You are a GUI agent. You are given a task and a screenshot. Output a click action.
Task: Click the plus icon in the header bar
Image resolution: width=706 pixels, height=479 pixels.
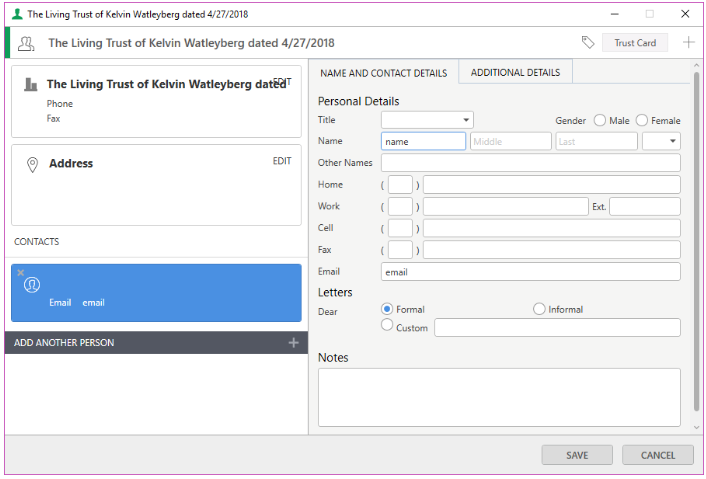[x=688, y=43]
